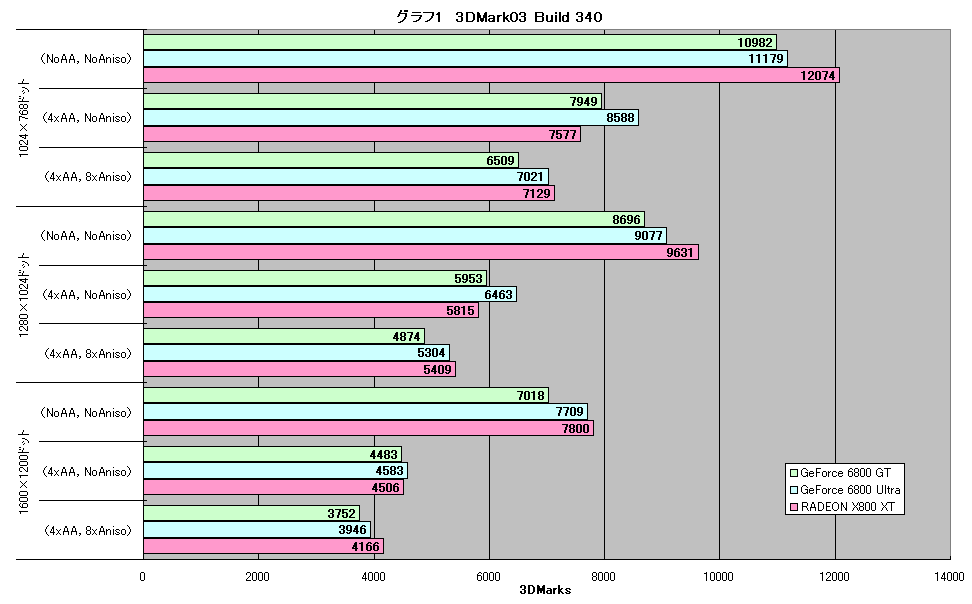Click the value label '7577'
Image resolution: width=972 pixels, height=604 pixels.
coord(562,134)
